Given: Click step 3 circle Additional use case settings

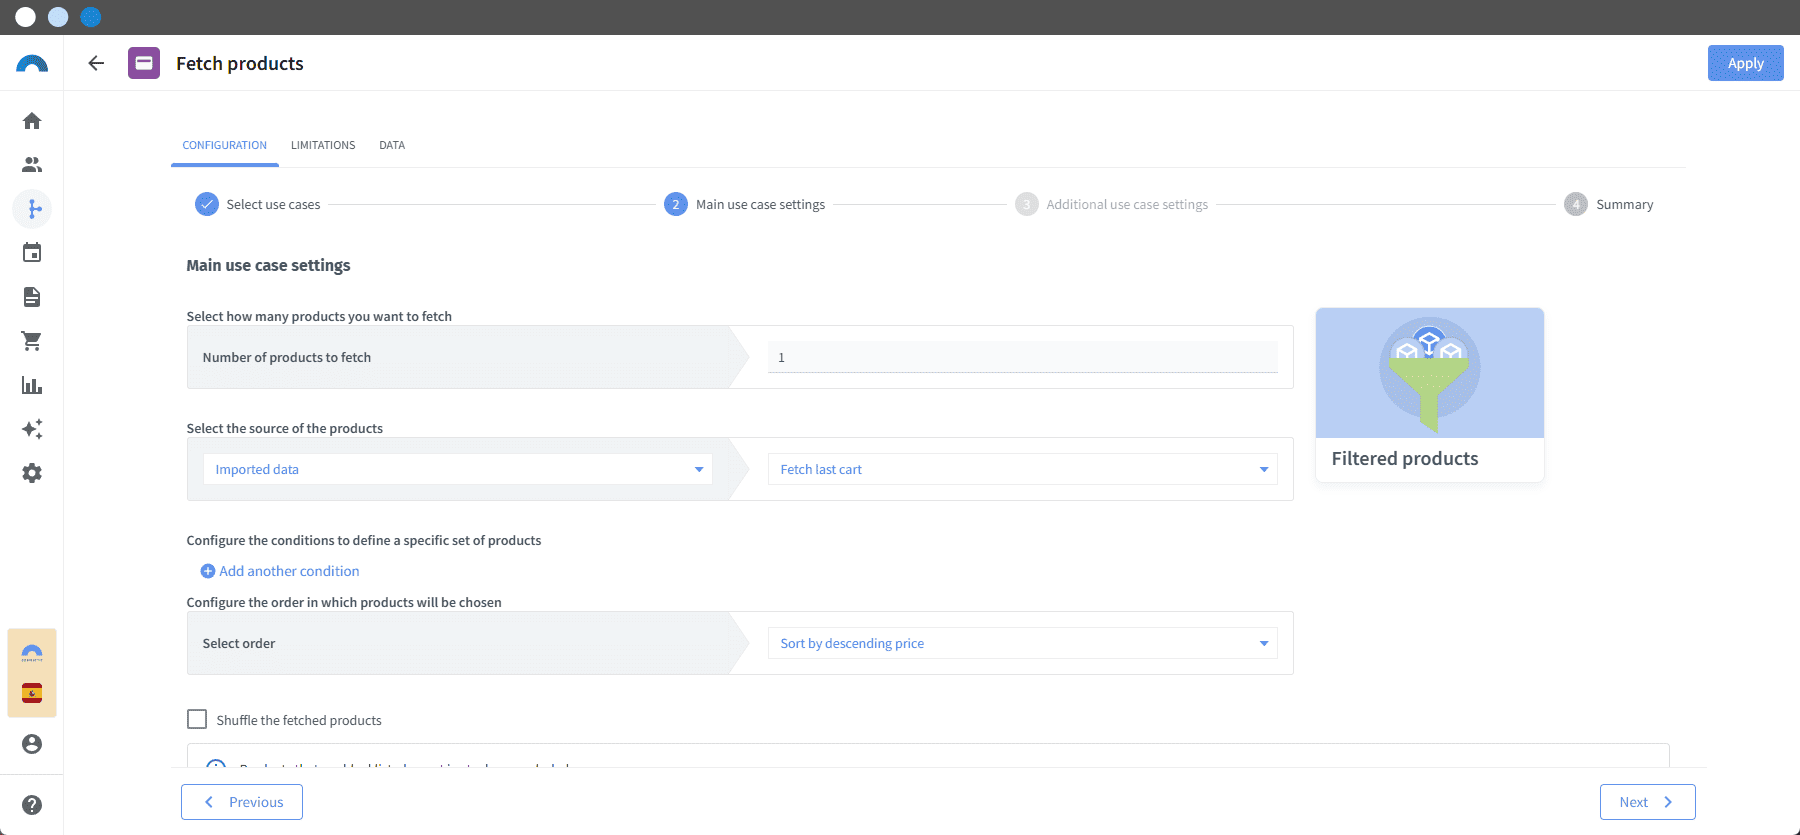Looking at the screenshot, I should [1027, 204].
